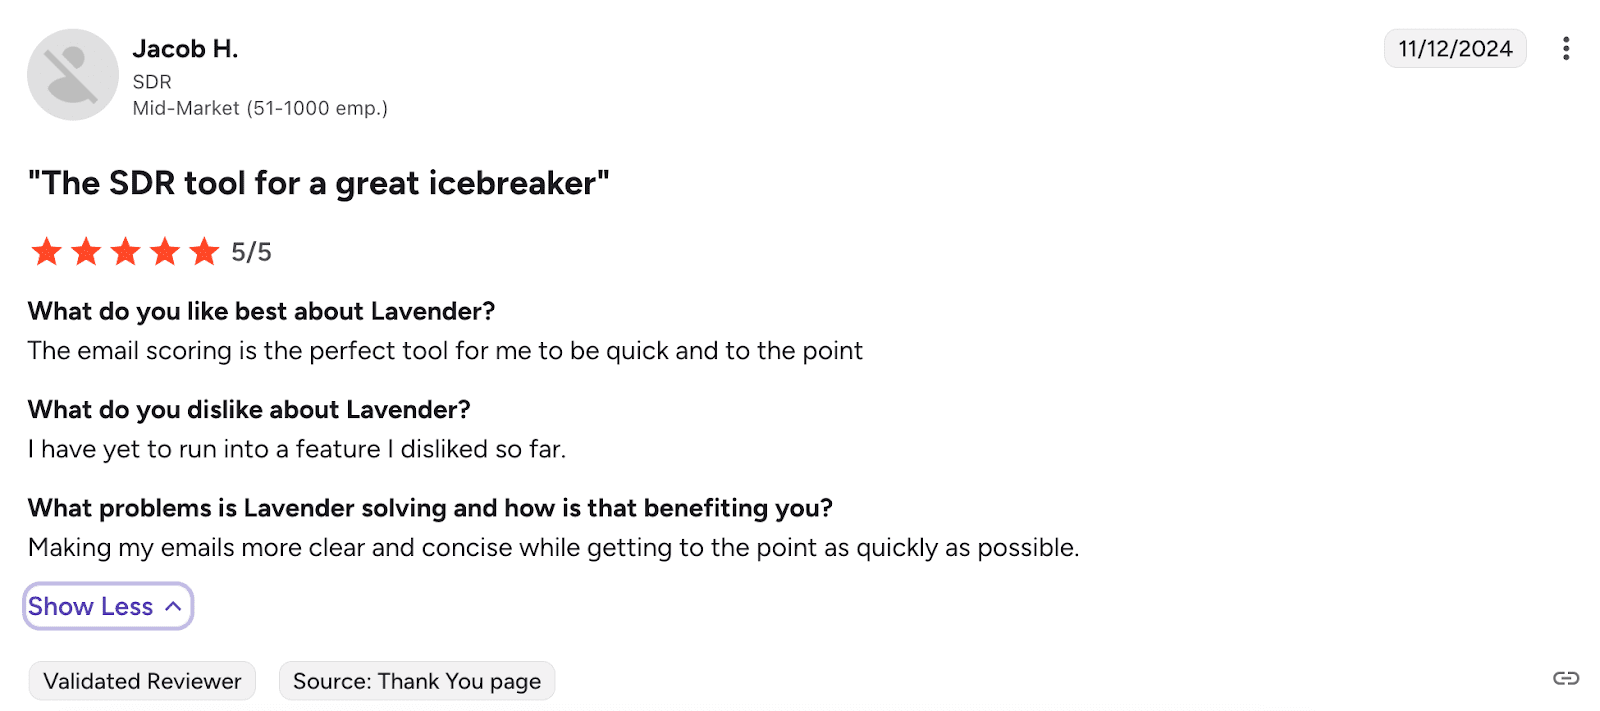
Task: Click the 5/5 rating score text
Action: click(251, 253)
